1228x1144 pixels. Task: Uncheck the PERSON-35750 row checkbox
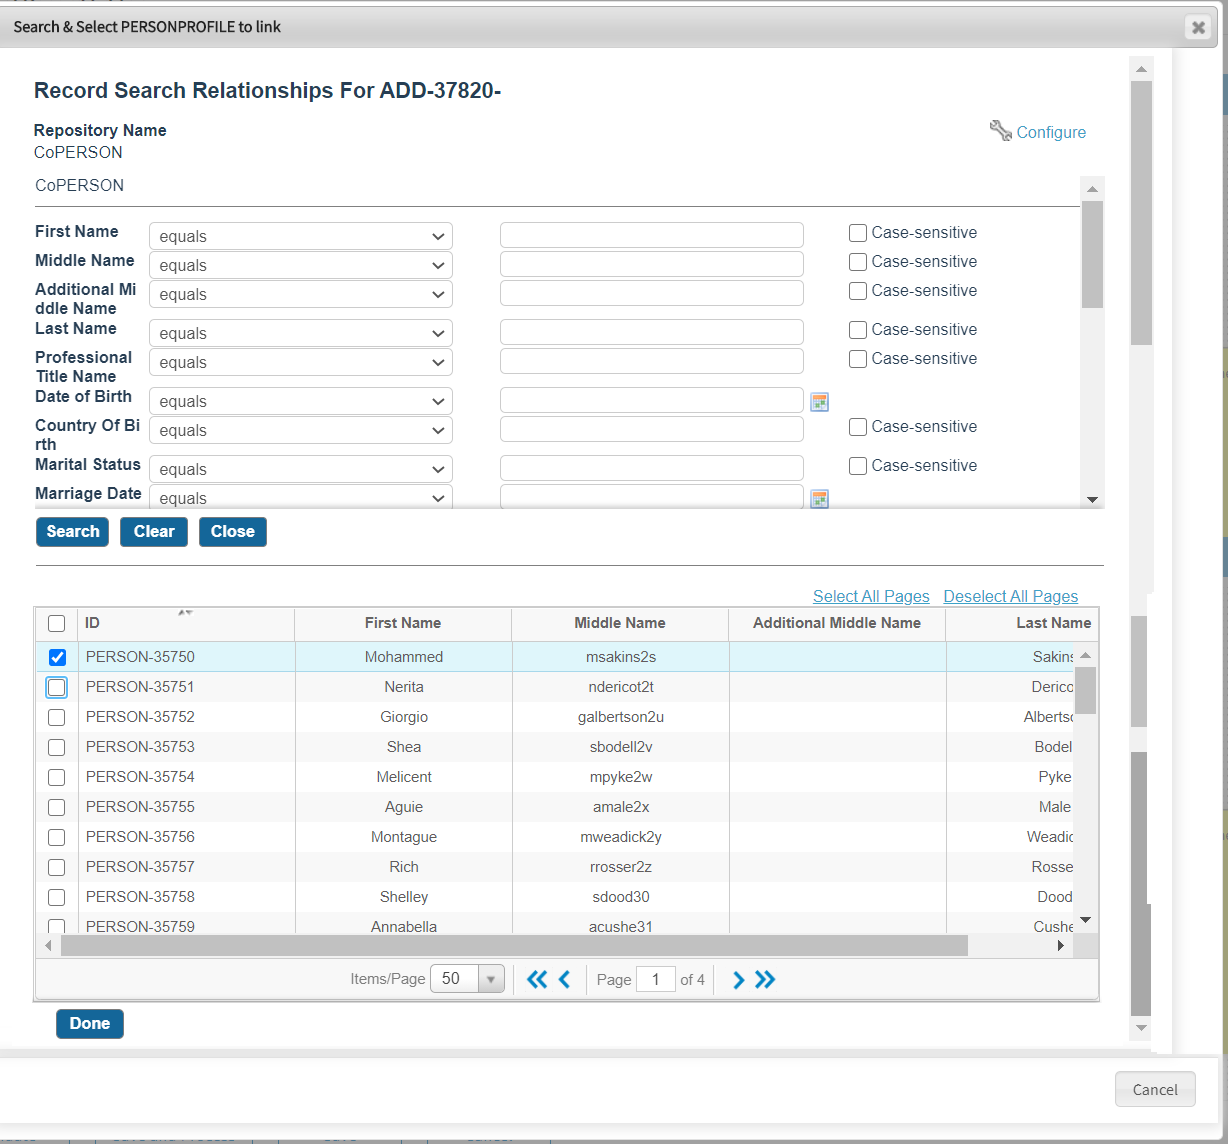[x=57, y=657]
